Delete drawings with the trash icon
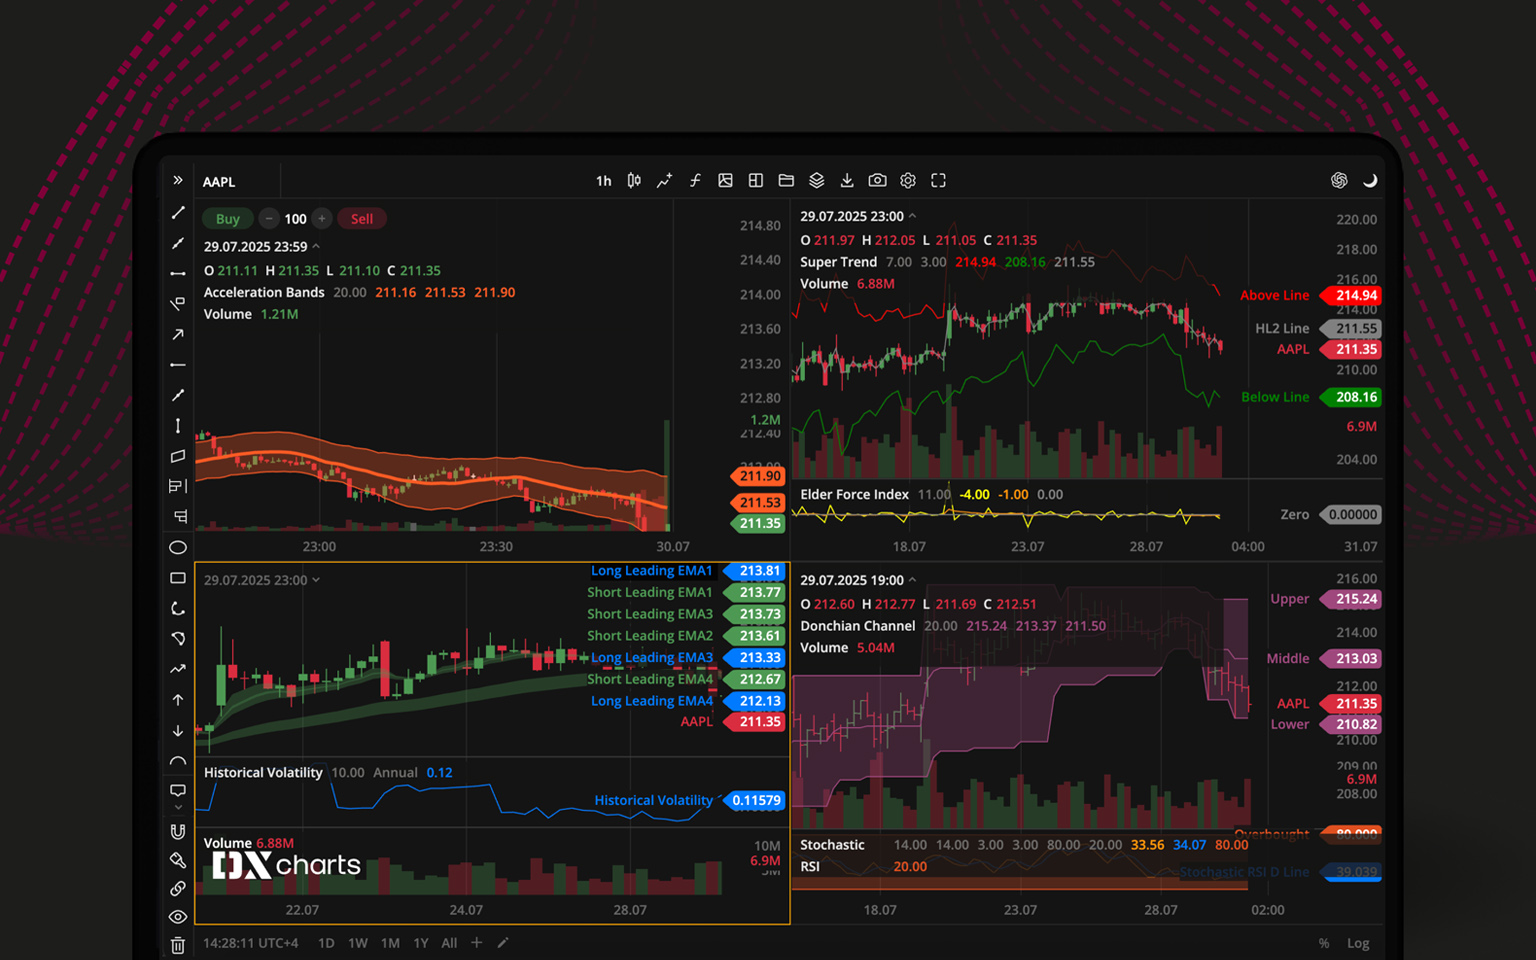Viewport: 1536px width, 960px height. pos(178,945)
